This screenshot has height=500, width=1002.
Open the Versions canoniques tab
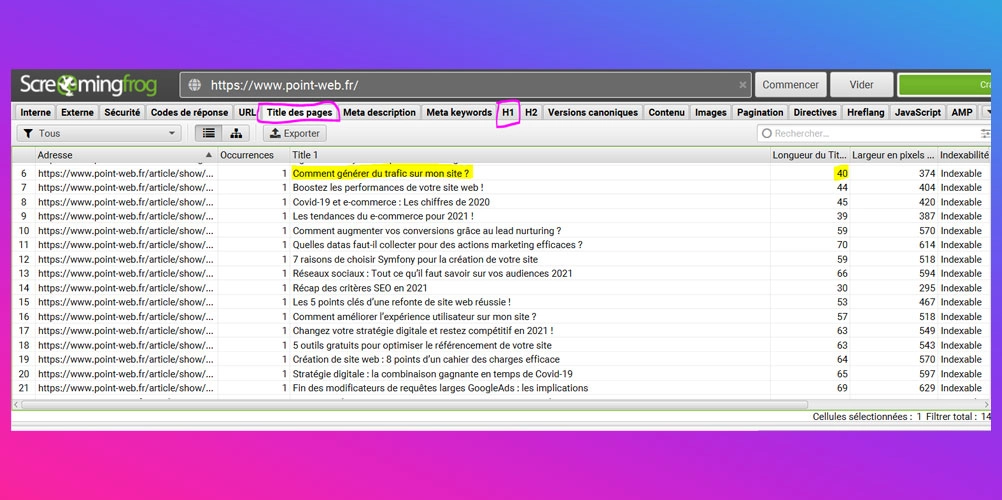coord(592,113)
